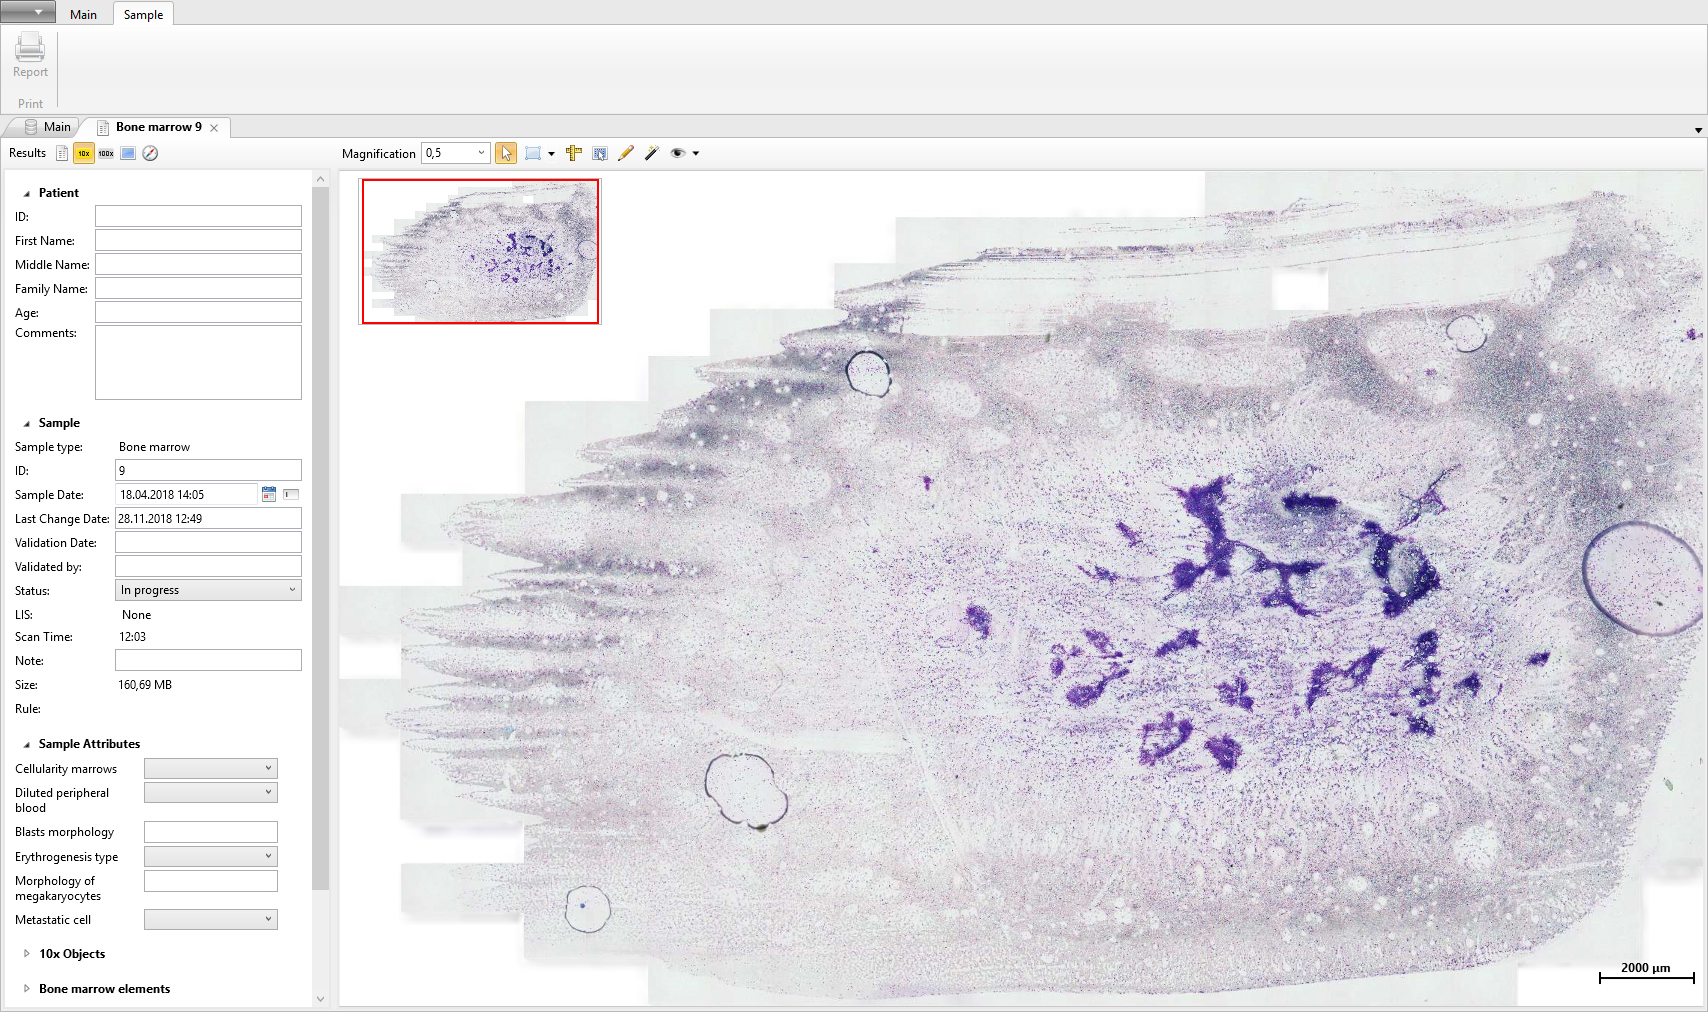Open the Status dropdown showing In progress
The height and width of the screenshot is (1012, 1708).
(208, 590)
